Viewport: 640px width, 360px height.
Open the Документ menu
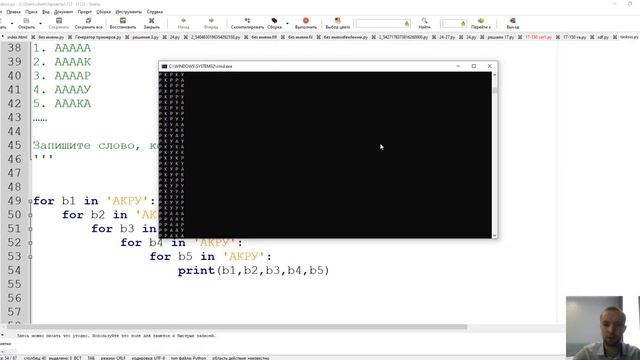63,12
